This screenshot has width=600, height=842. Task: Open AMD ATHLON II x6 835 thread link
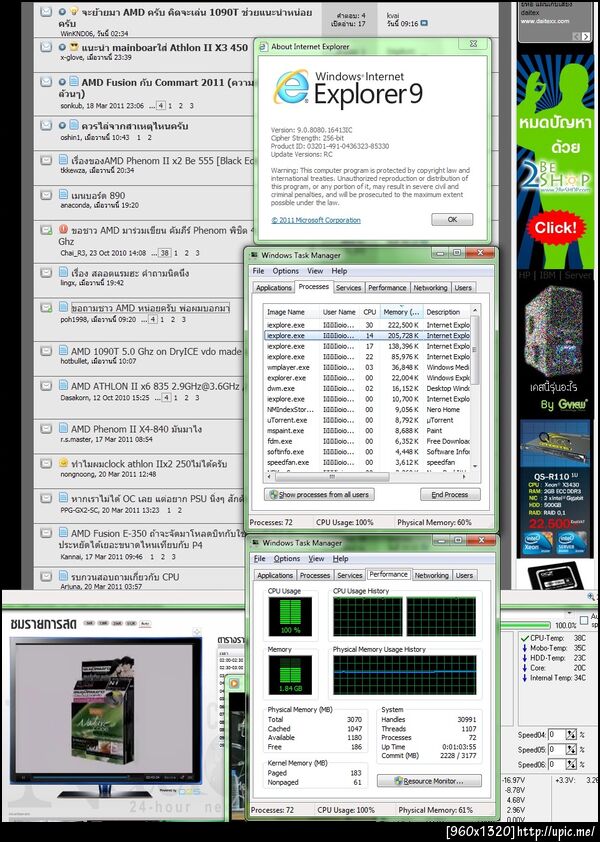[x=155, y=386]
